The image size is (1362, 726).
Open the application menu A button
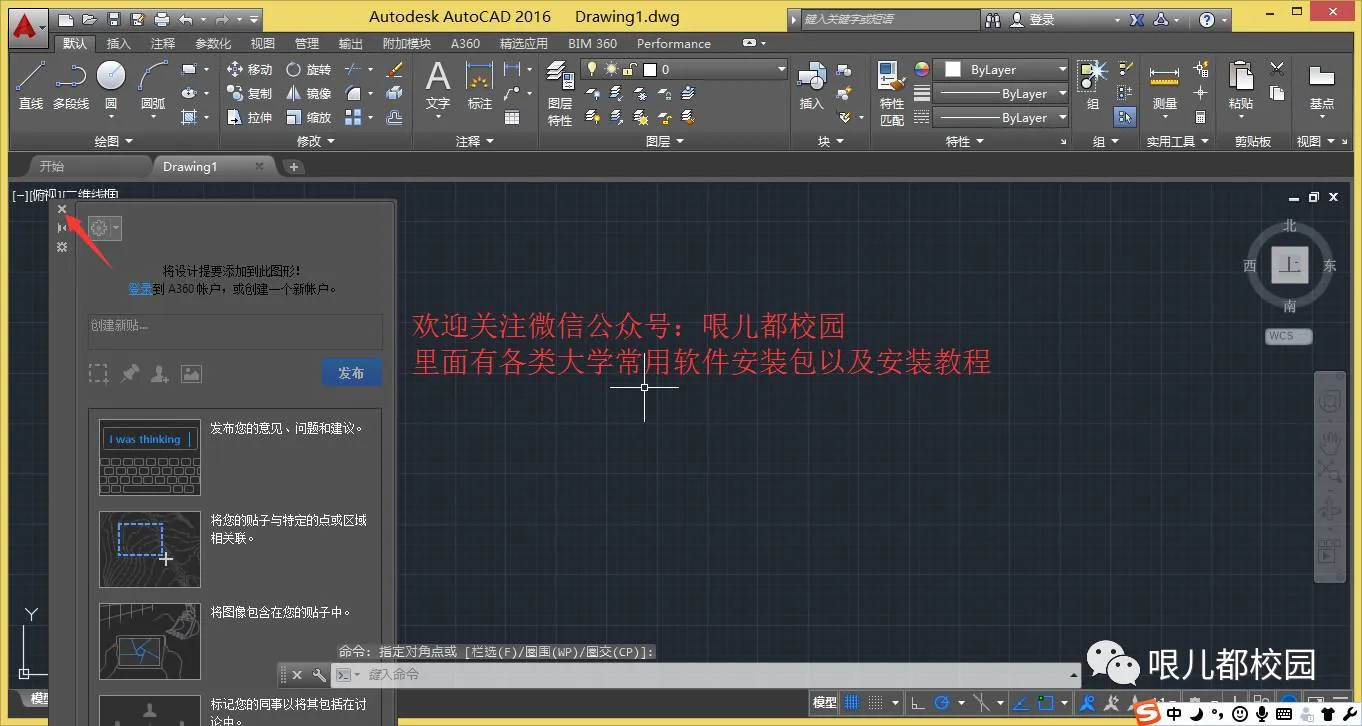click(30, 26)
